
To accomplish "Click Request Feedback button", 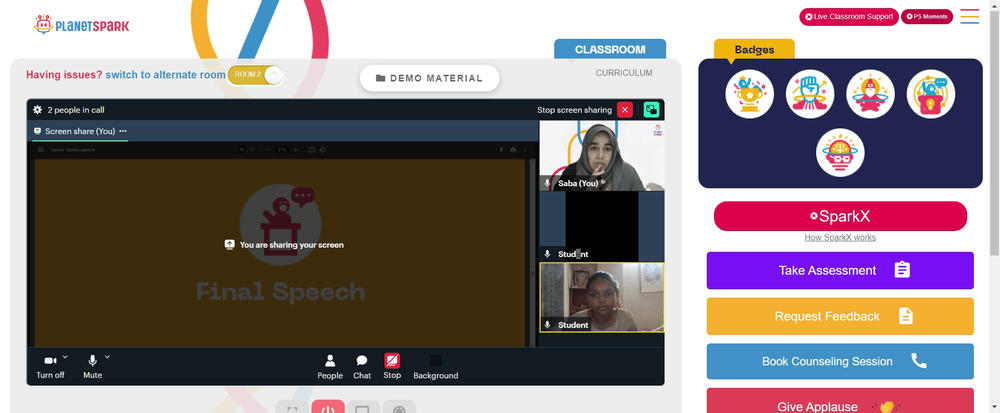I will [x=840, y=316].
